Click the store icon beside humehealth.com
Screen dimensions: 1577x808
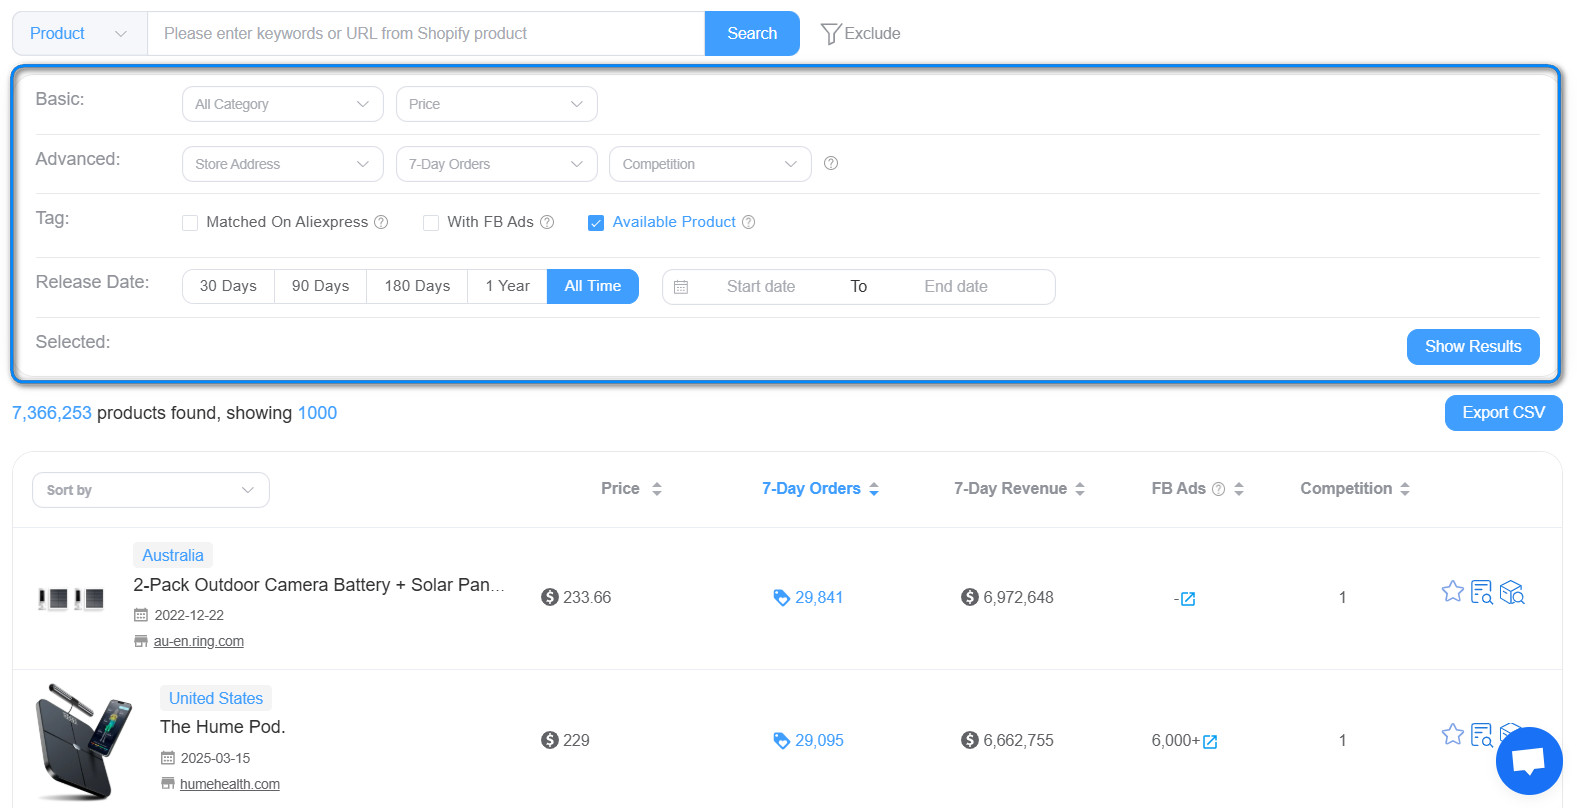[168, 784]
